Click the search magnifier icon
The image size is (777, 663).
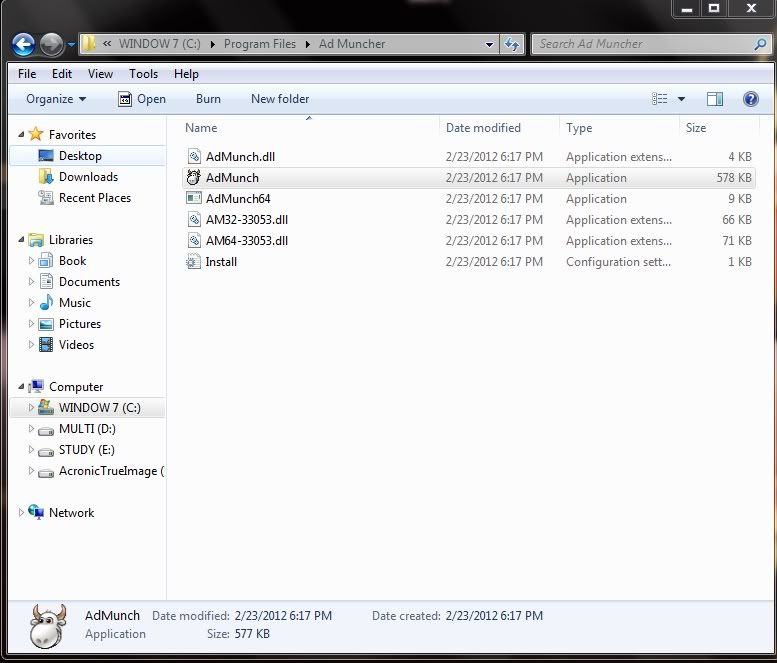coord(760,44)
